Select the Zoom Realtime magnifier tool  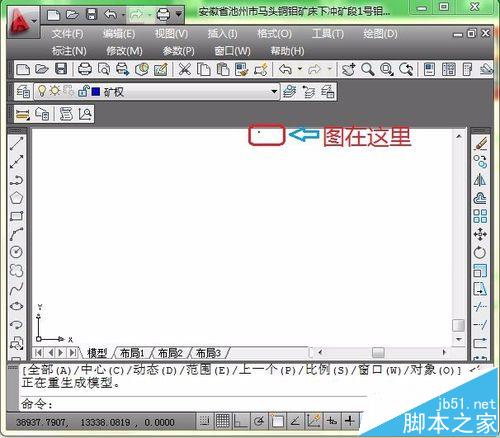368,69
